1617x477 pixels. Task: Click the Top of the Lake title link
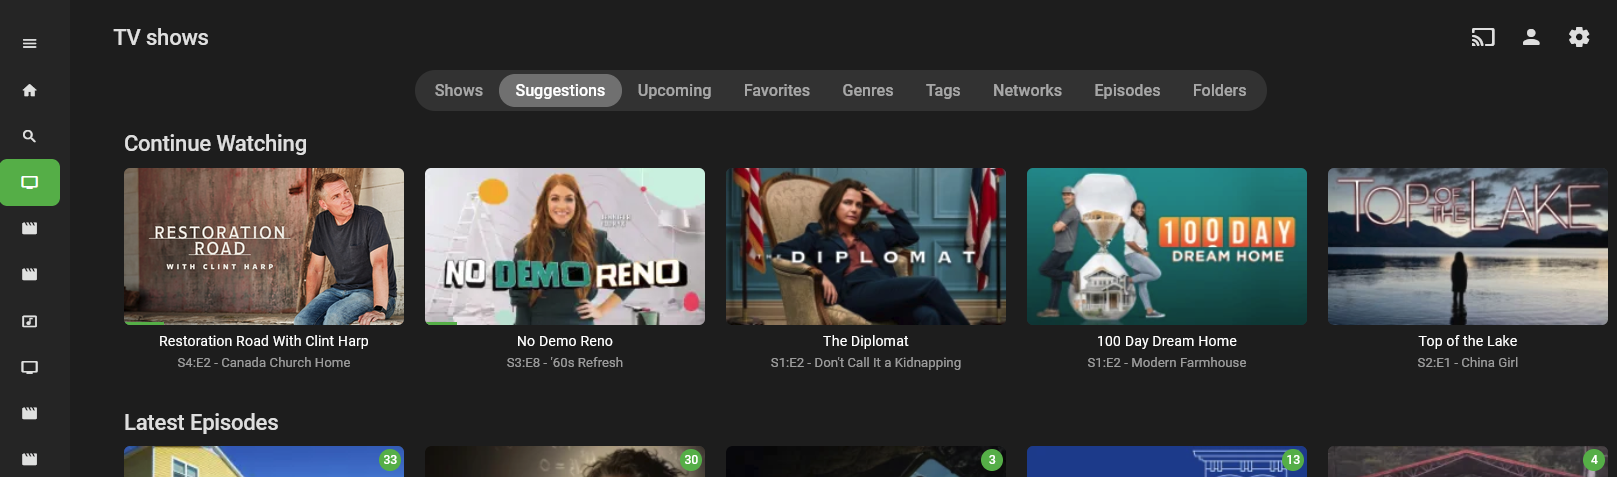click(1468, 341)
